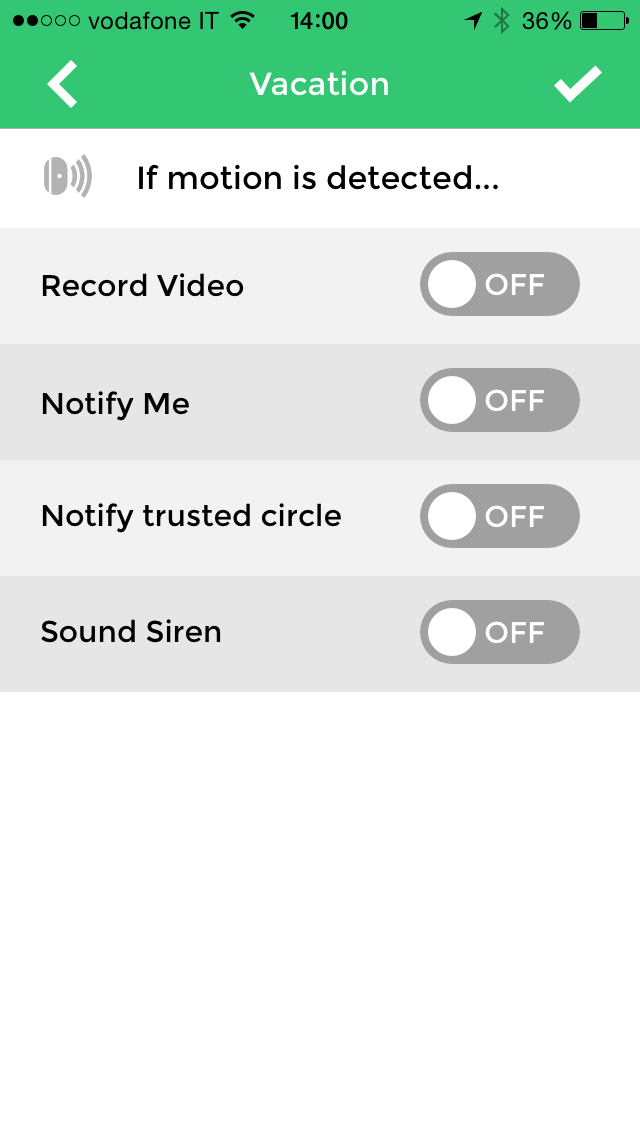Tap the motion sensor icon
Screen dimensions: 640x1136
pyautogui.click(x=67, y=177)
